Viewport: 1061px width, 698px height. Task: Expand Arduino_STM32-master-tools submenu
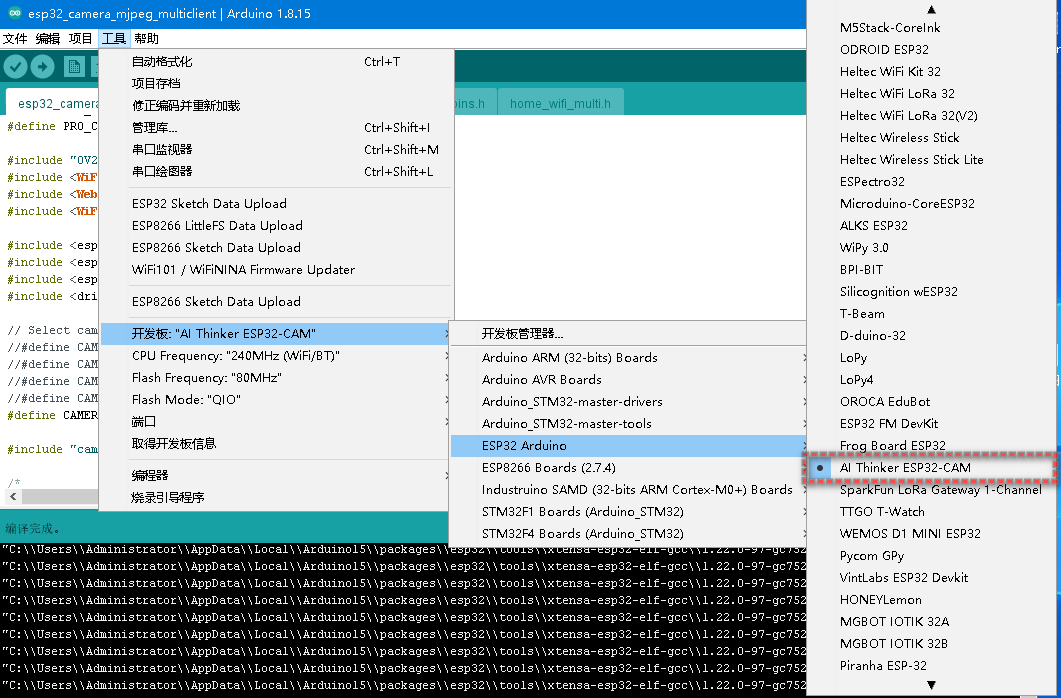click(629, 423)
